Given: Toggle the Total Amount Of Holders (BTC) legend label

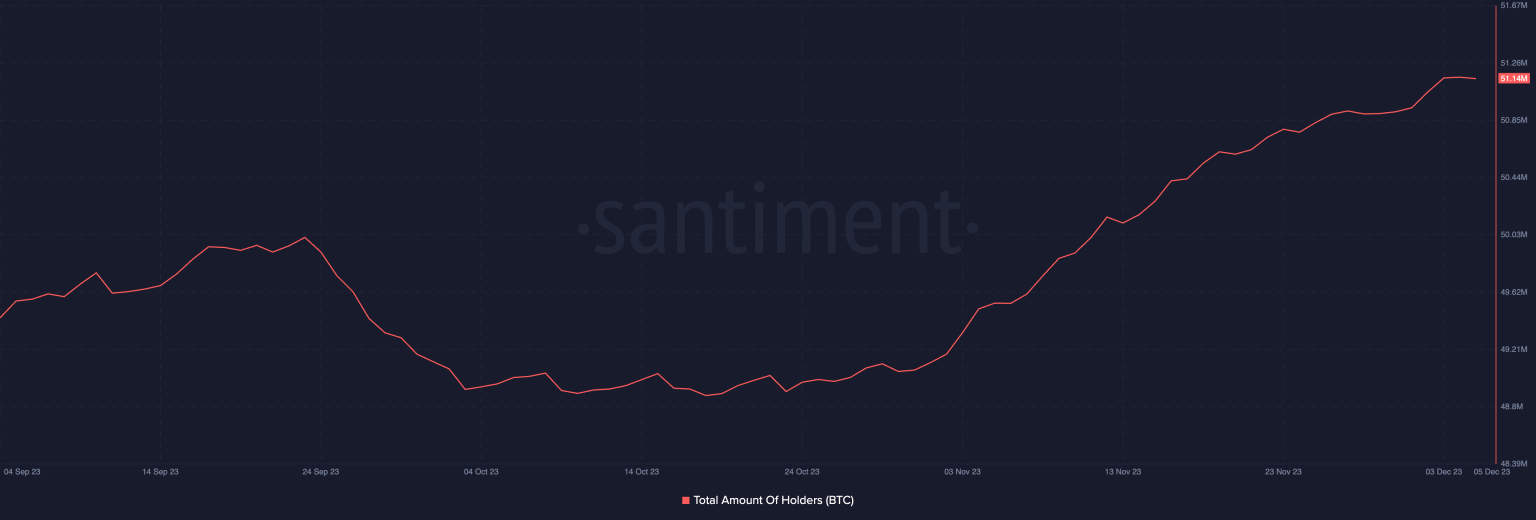Looking at the screenshot, I should point(773,500).
